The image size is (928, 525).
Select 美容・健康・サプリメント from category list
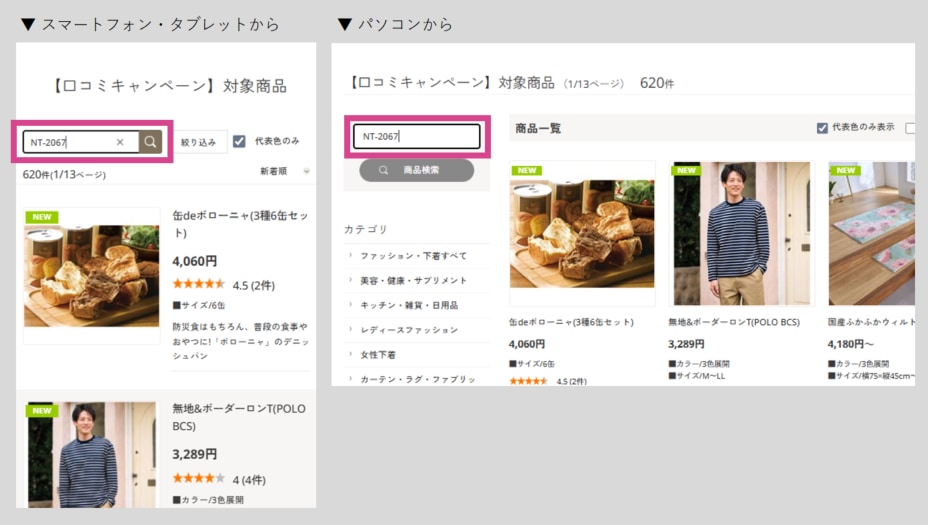413,281
